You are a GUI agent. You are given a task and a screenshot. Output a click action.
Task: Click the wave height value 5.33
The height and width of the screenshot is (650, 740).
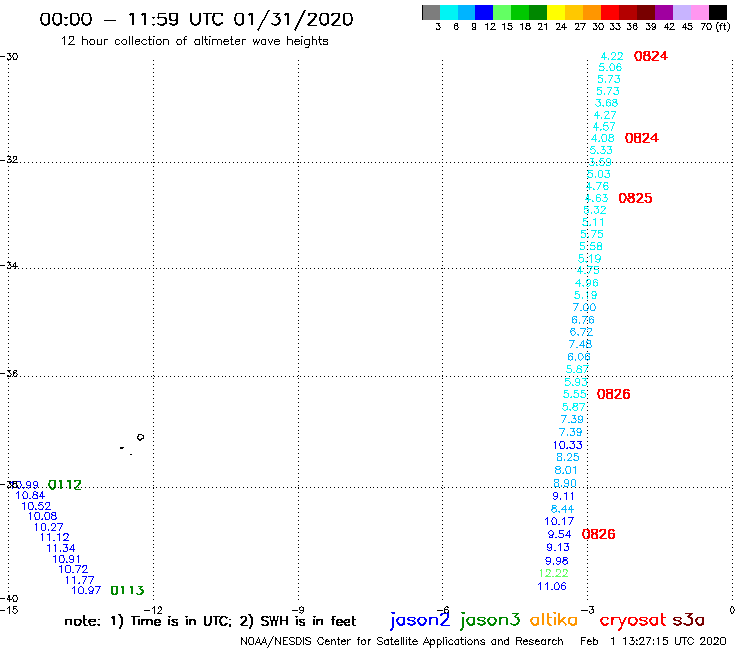tap(601, 150)
